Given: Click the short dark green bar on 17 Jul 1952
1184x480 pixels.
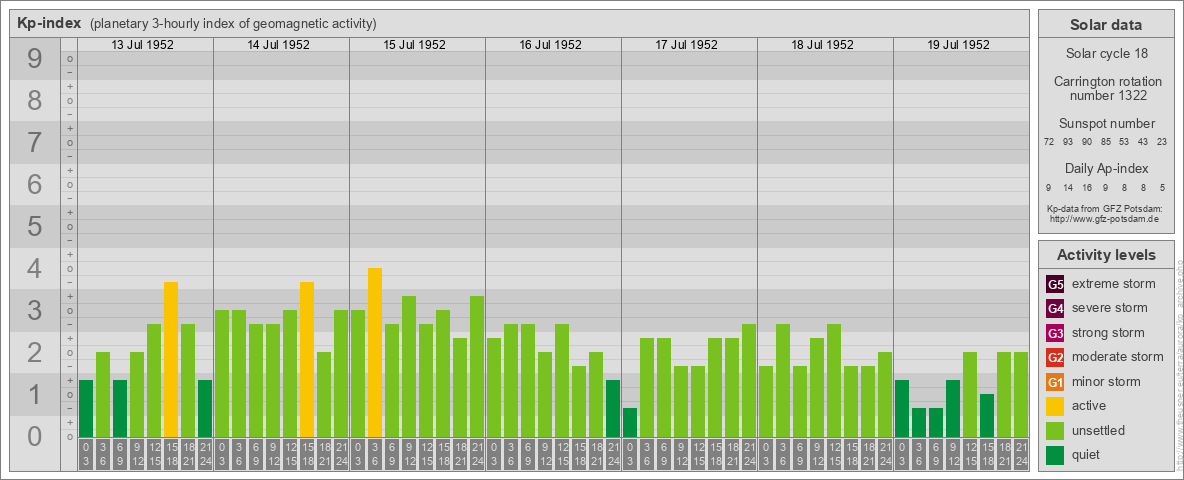Looking at the screenshot, I should click(x=630, y=423).
